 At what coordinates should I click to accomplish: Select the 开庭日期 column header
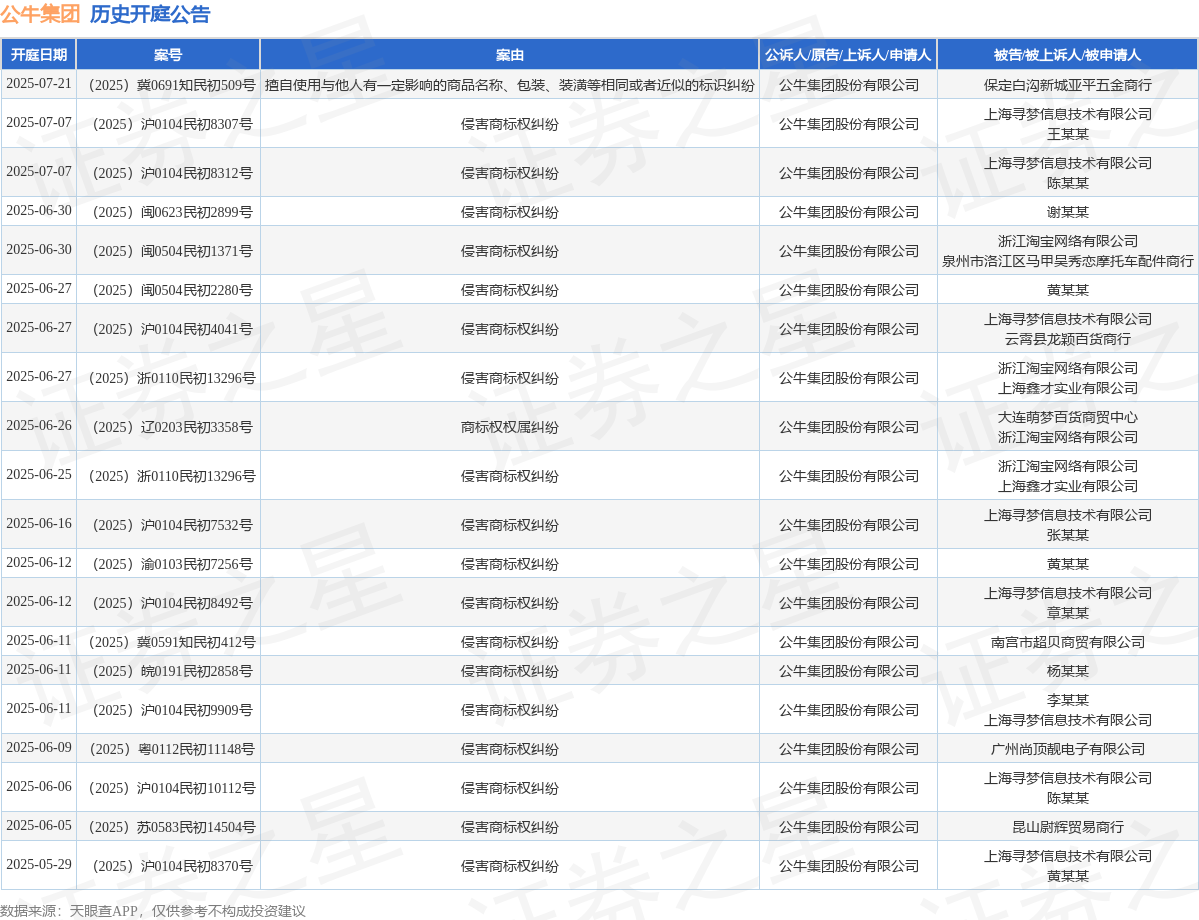coord(38,55)
